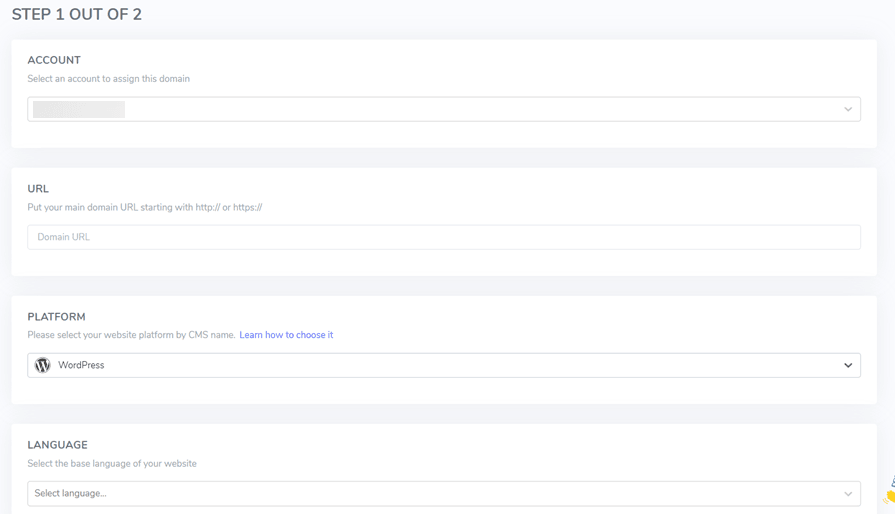Expand the Account dropdown chevron

coord(847,109)
